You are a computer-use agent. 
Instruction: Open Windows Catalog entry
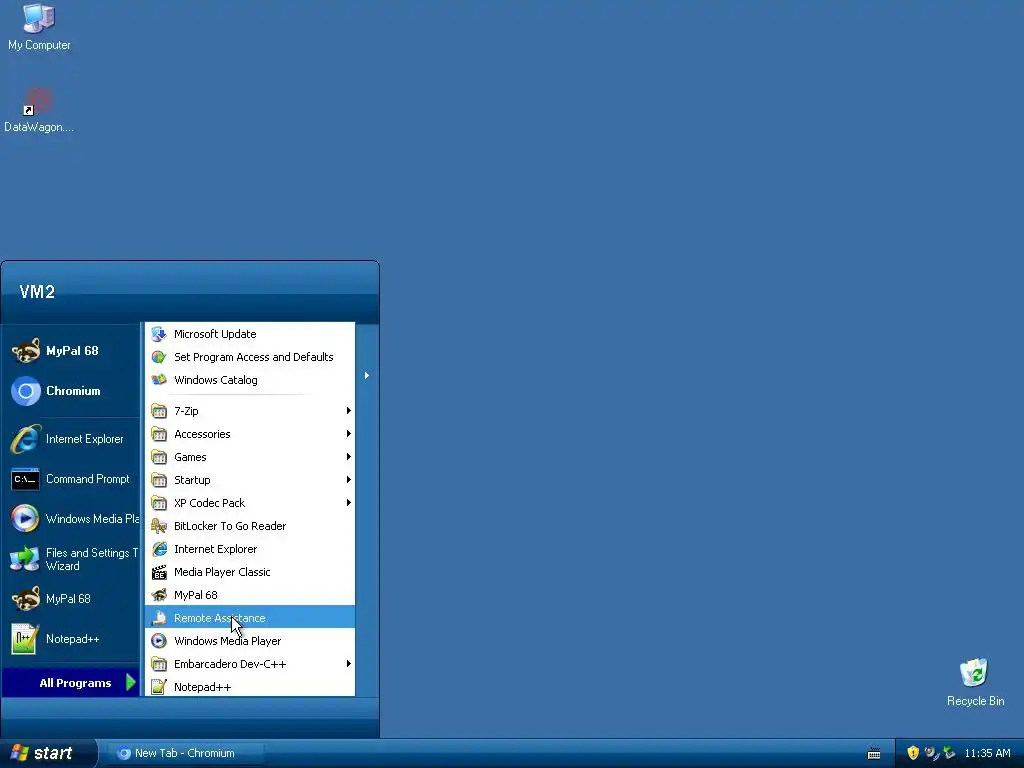(x=249, y=380)
